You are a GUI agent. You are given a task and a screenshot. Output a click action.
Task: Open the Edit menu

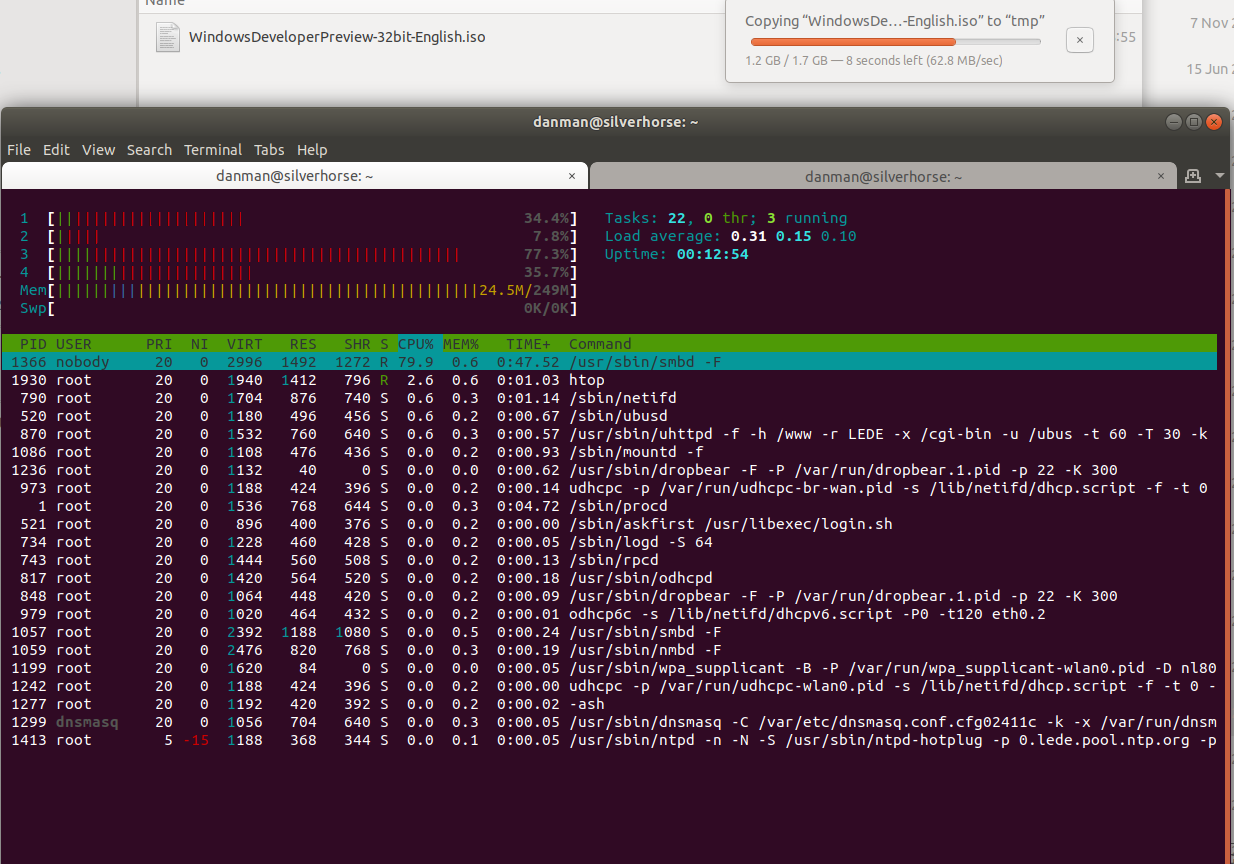[x=56, y=150]
